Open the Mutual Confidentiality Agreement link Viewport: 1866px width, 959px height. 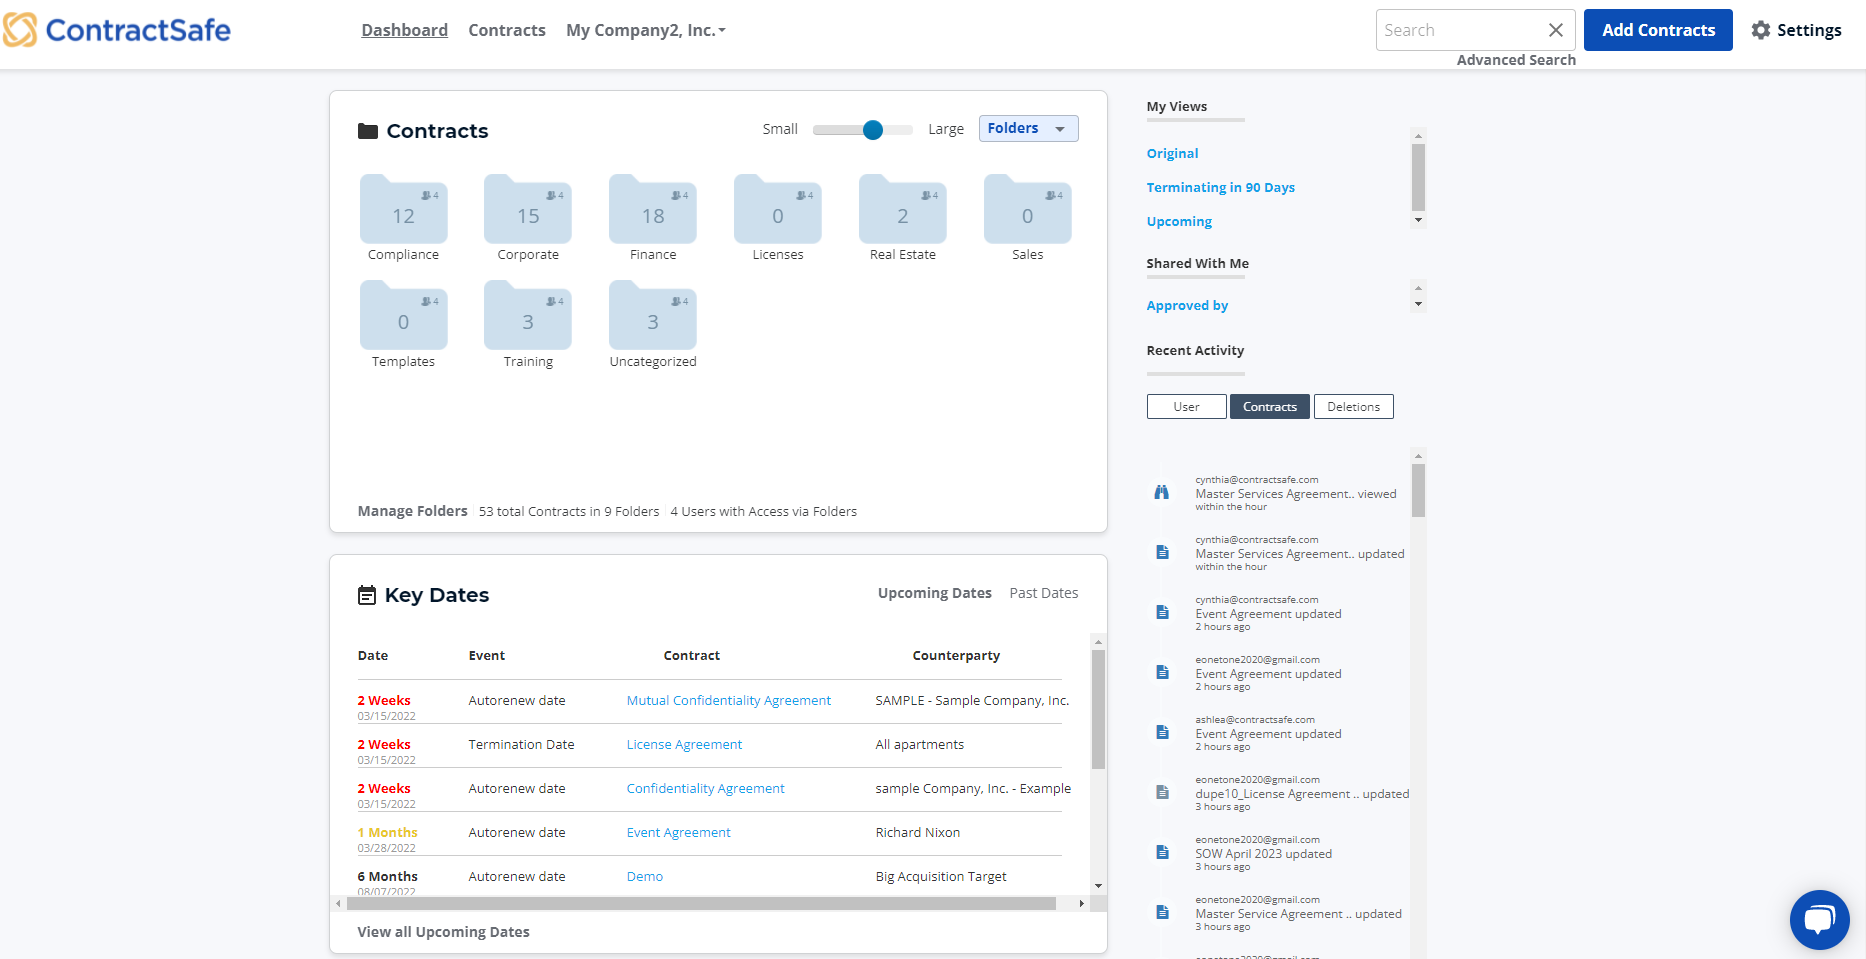click(x=728, y=701)
